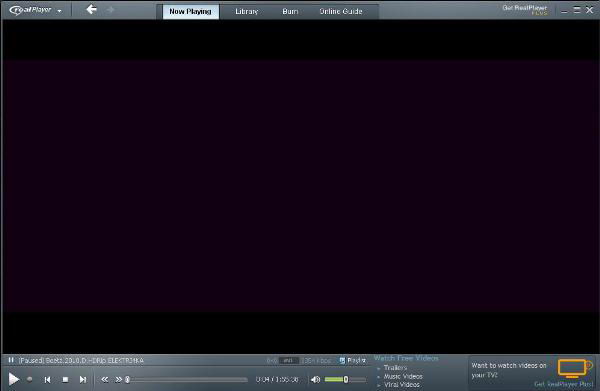Skip to the previous clip
Viewport: 600px width, 391px height.
47,380
